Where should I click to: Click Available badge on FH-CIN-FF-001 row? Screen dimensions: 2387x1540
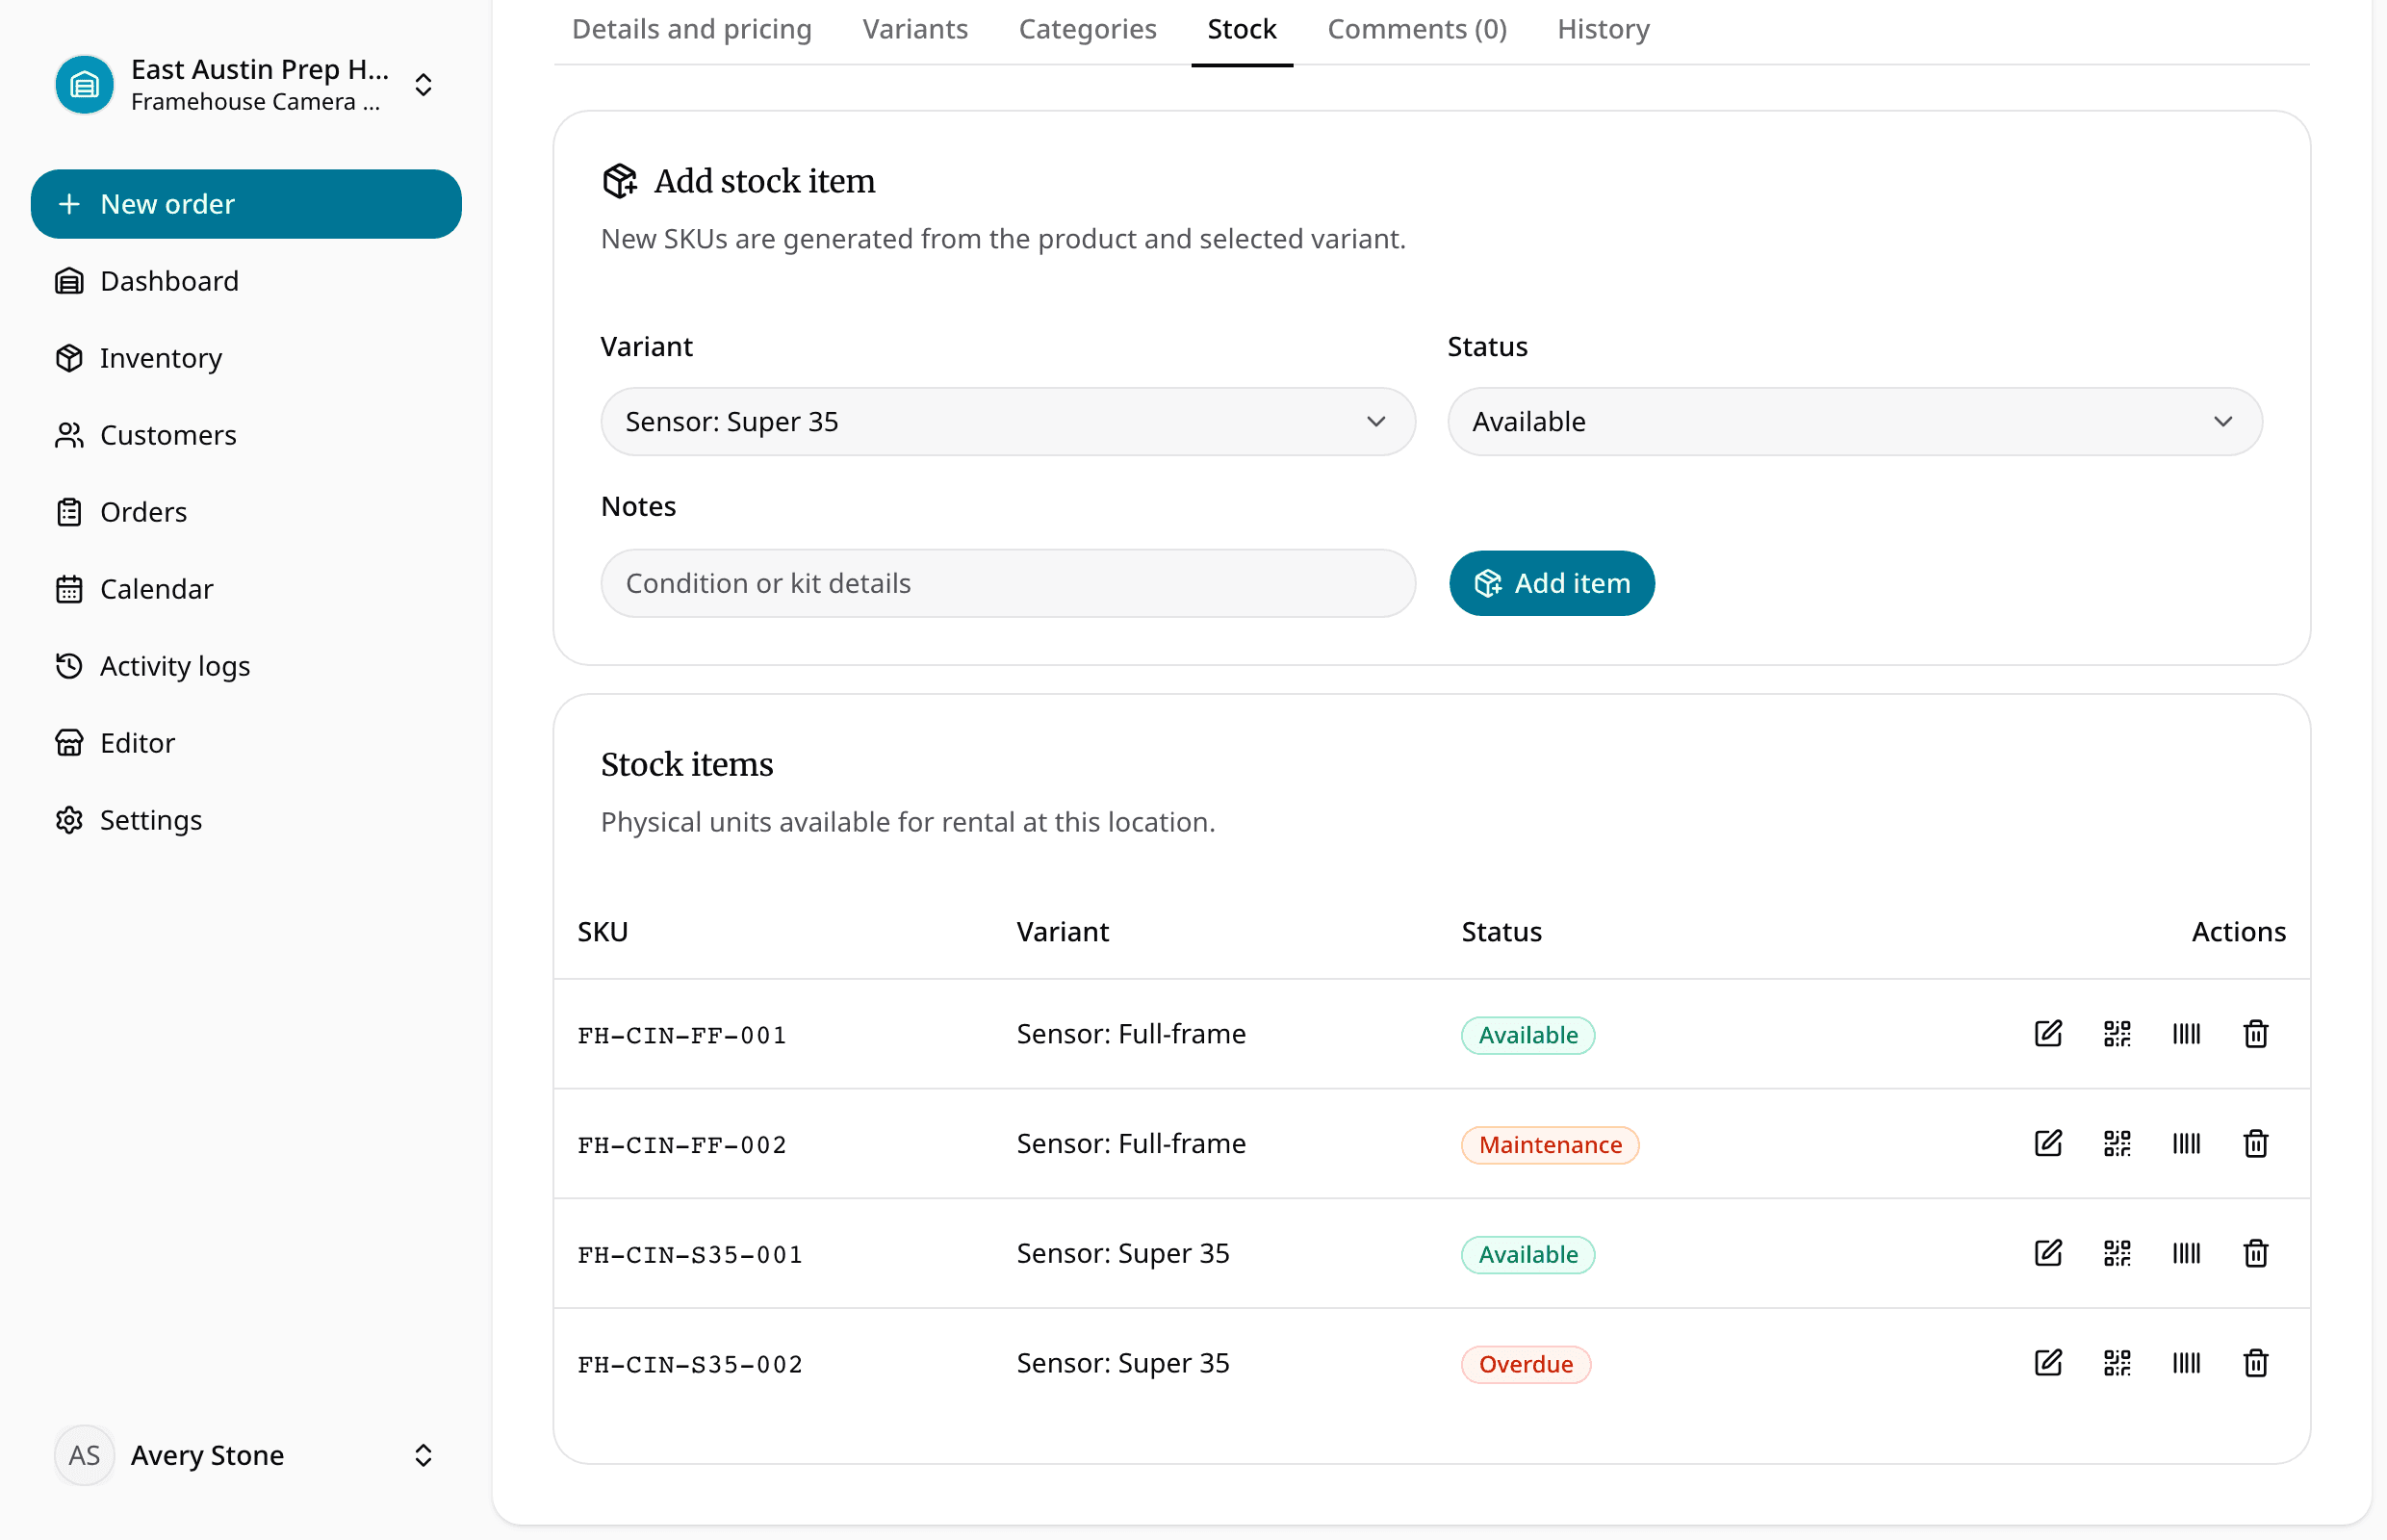click(x=1528, y=1035)
